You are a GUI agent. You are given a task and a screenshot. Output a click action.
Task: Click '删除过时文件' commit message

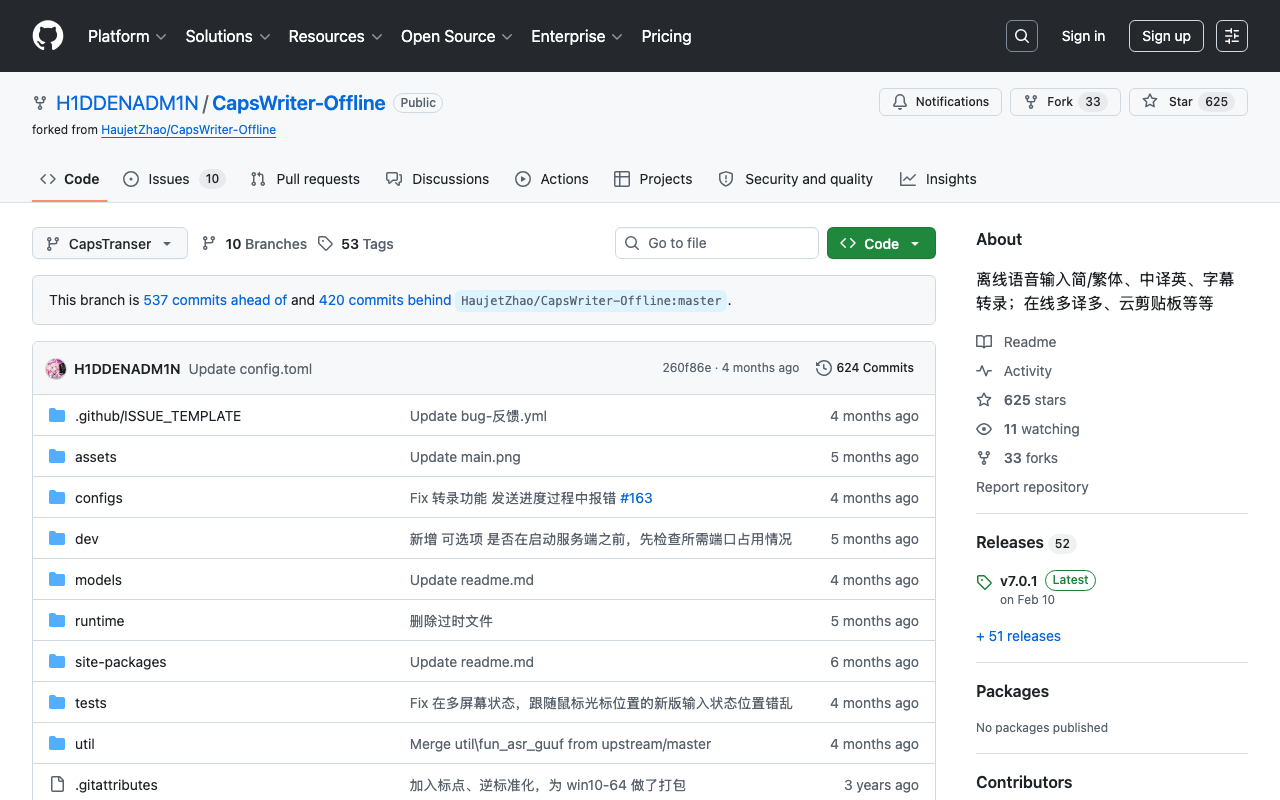tap(451, 621)
